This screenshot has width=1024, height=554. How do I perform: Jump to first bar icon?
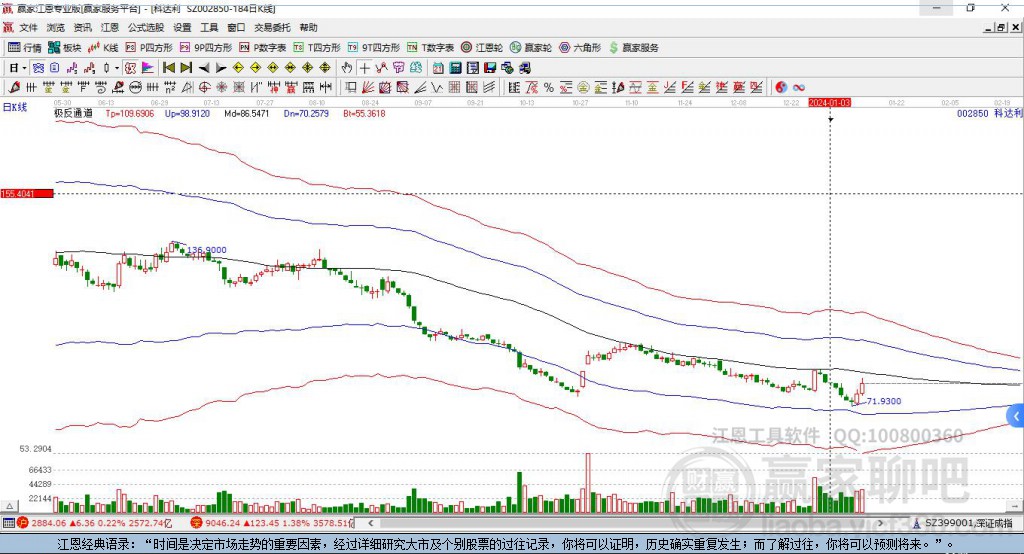click(169, 68)
